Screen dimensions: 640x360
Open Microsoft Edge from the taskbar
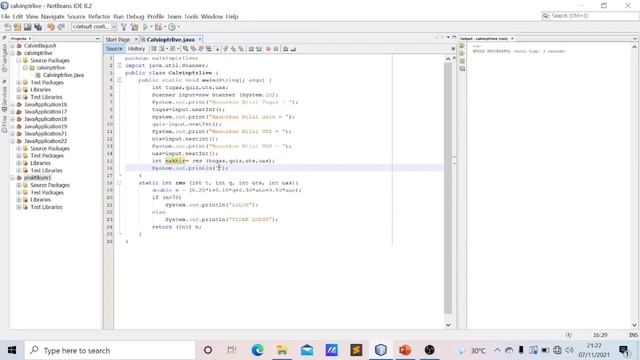pyautogui.click(x=258, y=350)
